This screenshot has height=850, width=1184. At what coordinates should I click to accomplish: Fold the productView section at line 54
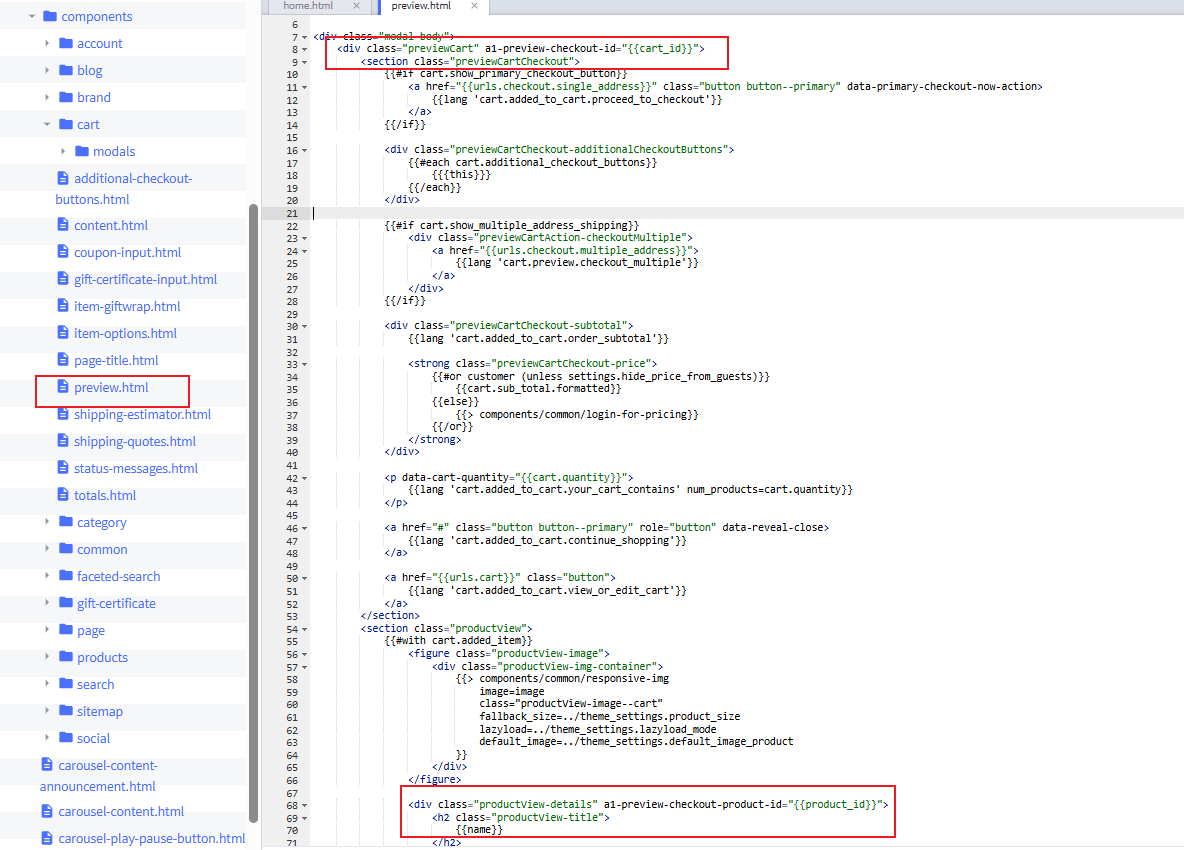pyautogui.click(x=305, y=629)
